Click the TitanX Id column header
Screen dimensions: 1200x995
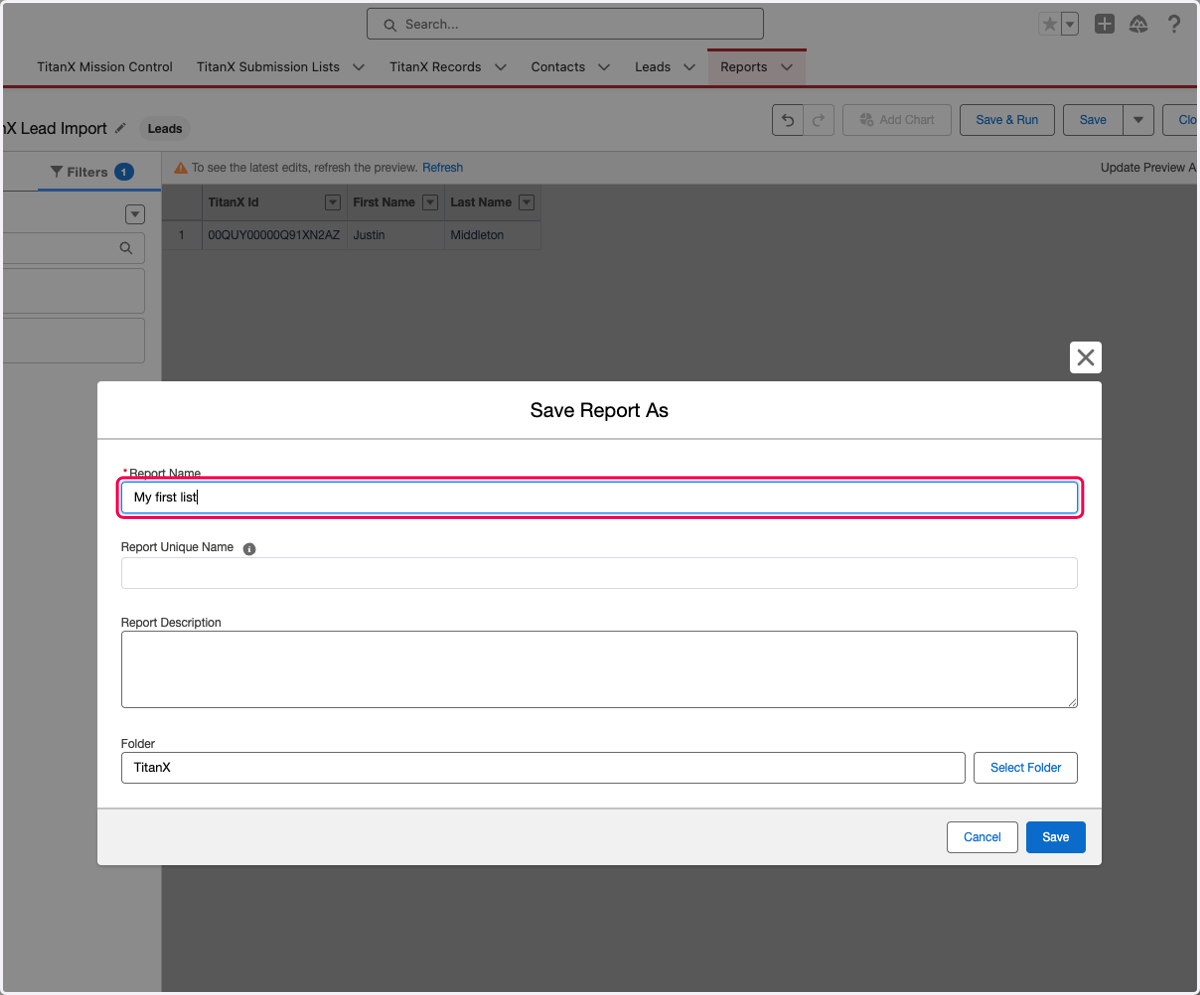(x=274, y=202)
